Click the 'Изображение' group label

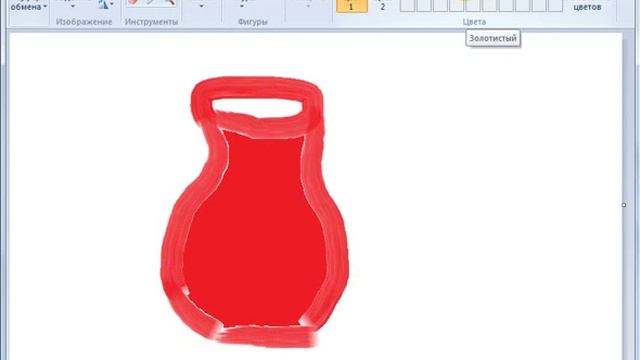[x=84, y=22]
